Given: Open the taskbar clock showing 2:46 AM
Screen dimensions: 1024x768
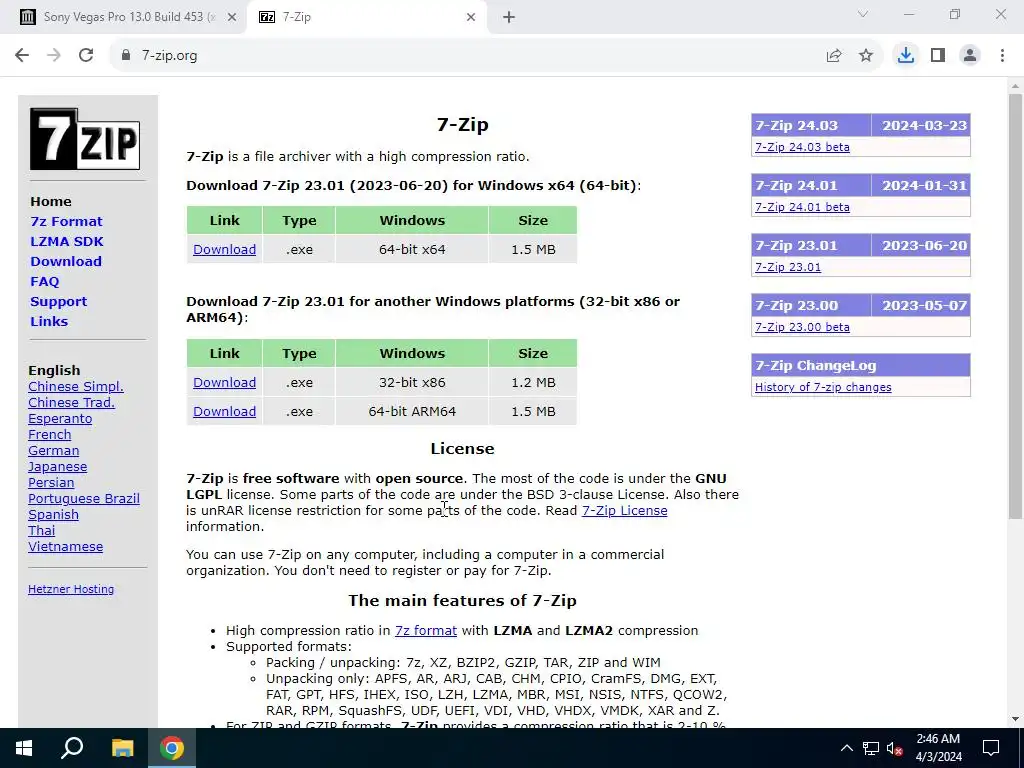Looking at the screenshot, I should tap(938, 748).
